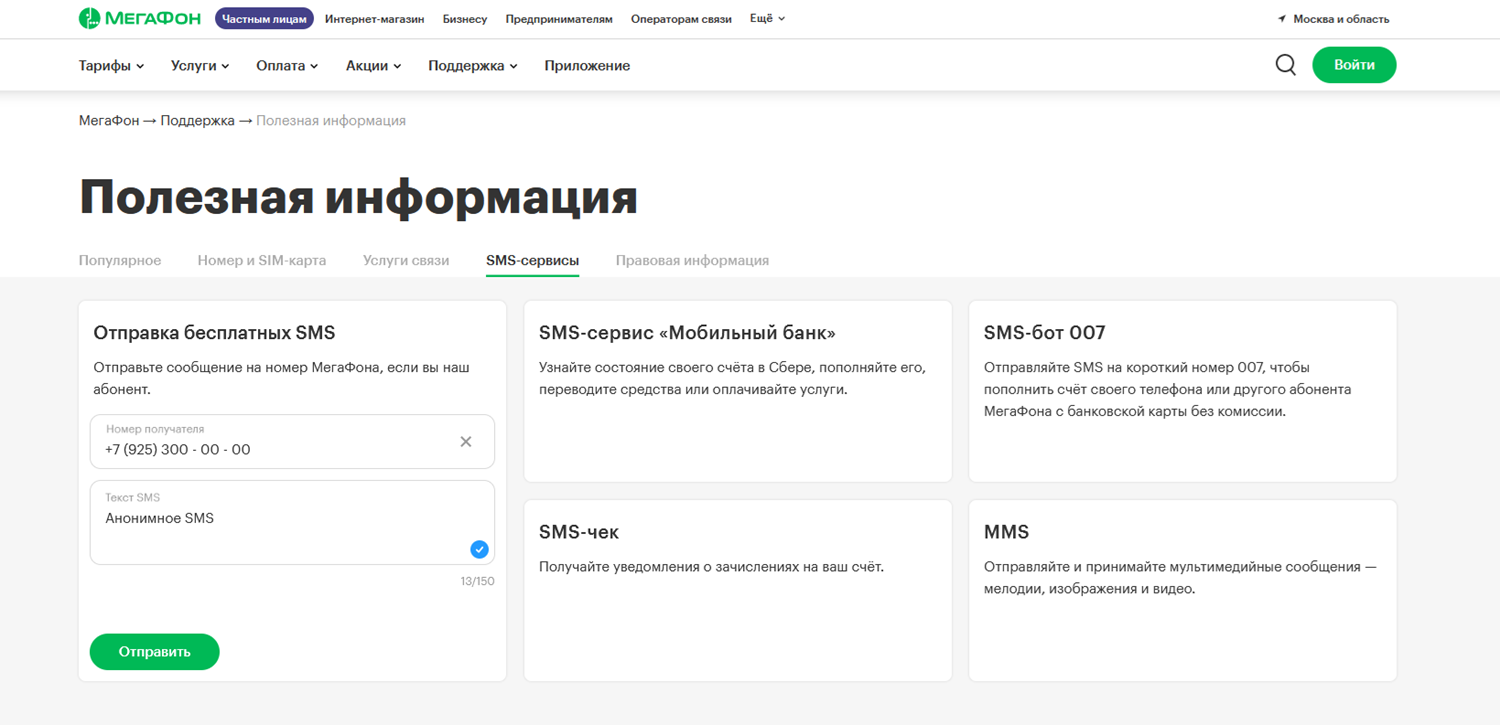Image resolution: width=1500 pixels, height=725 pixels.
Task: Focus the Номер получателя input field
Action: [x=292, y=441]
